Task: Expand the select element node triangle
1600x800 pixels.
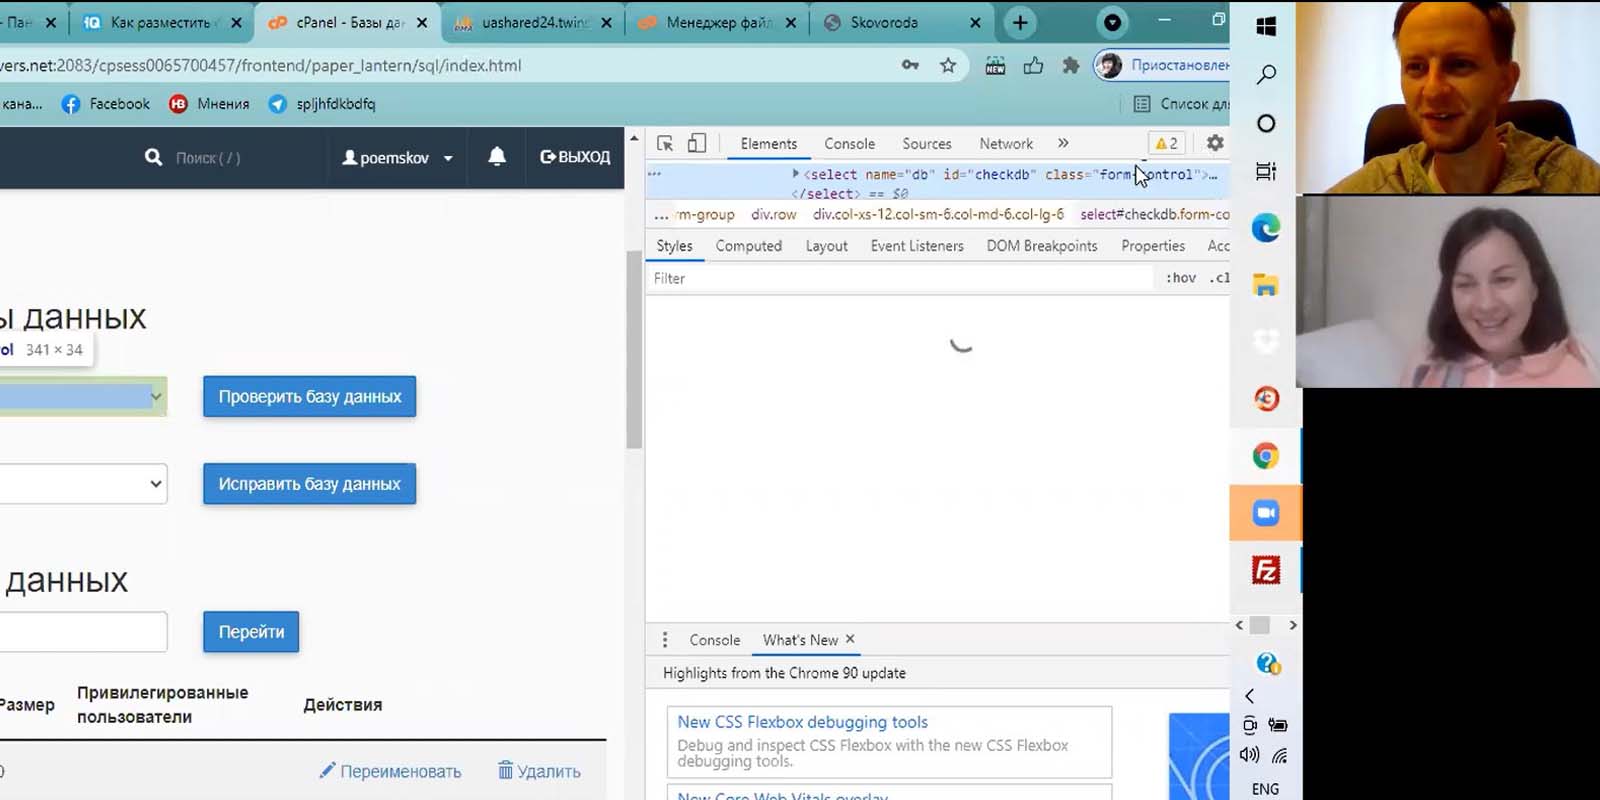Action: pos(796,174)
